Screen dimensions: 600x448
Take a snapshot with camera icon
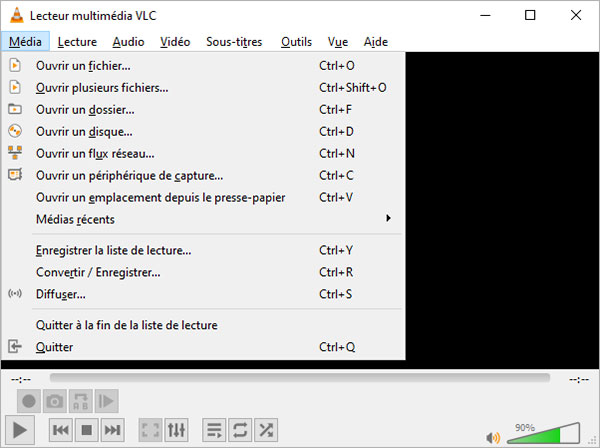click(55, 401)
